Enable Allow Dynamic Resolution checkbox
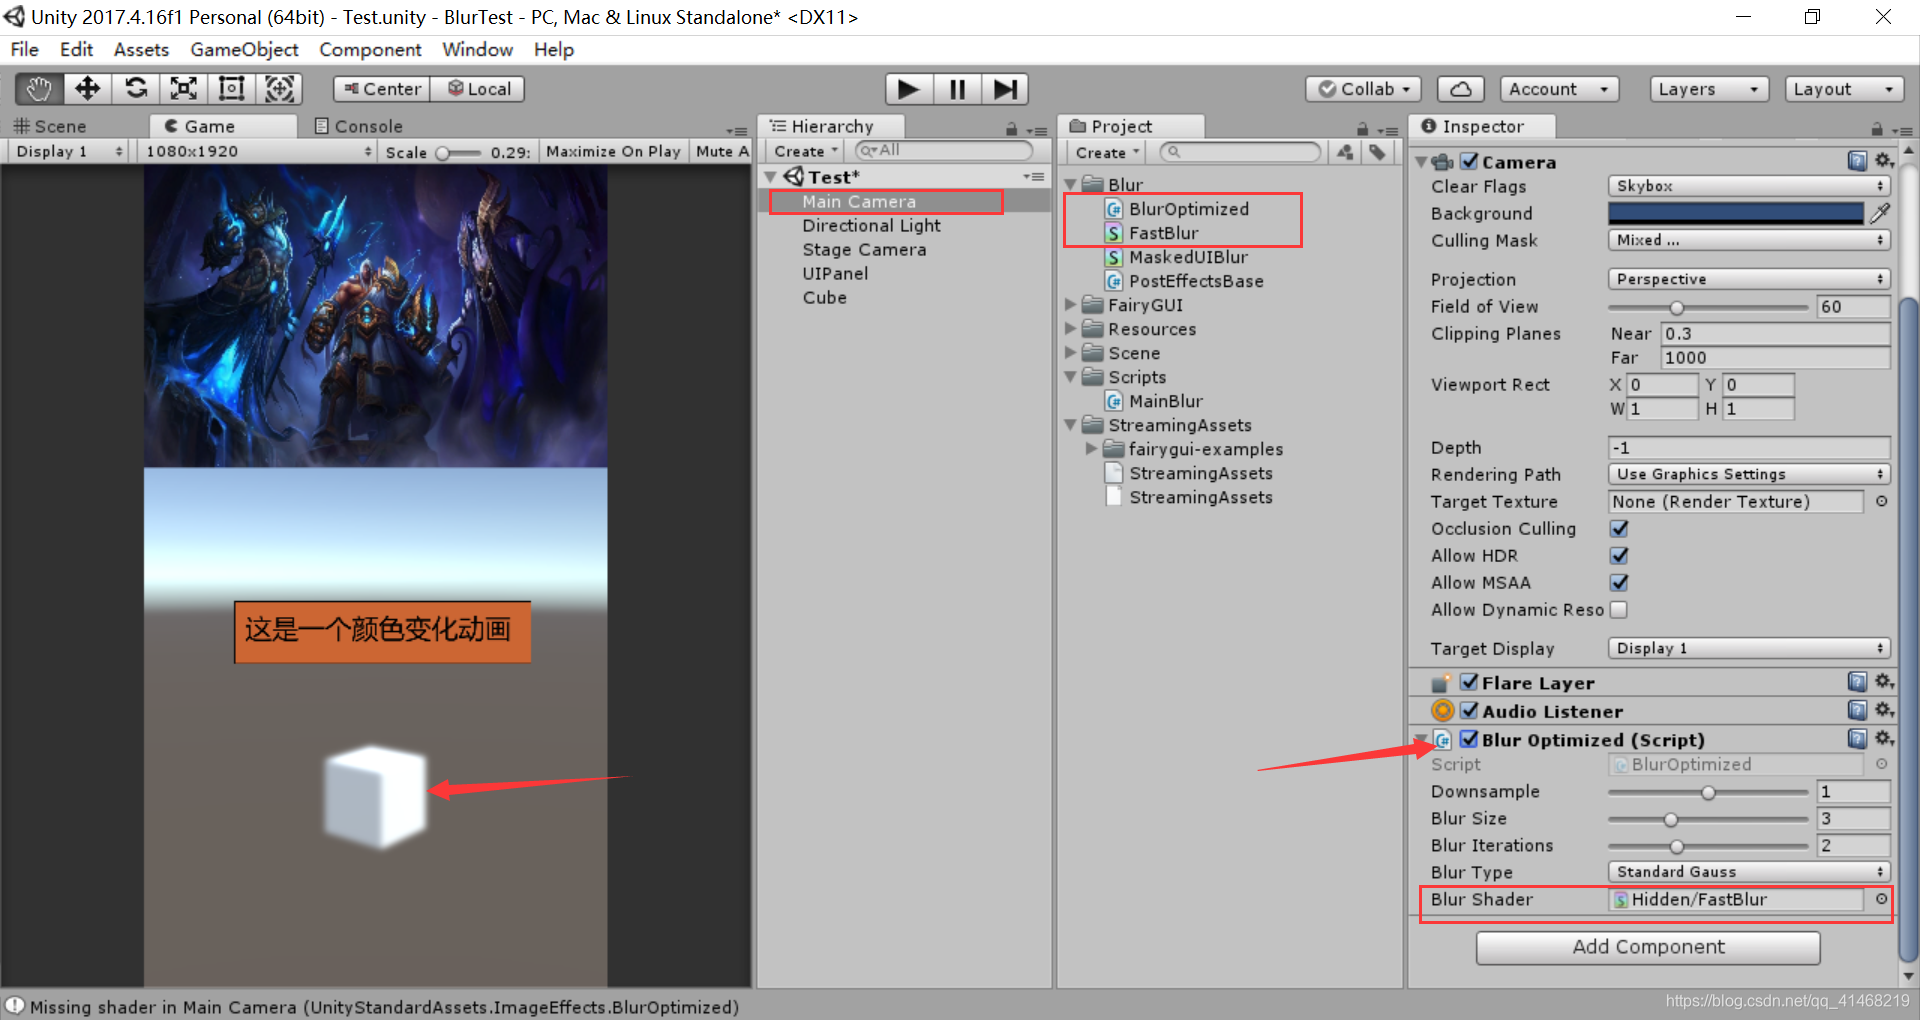 [1619, 609]
